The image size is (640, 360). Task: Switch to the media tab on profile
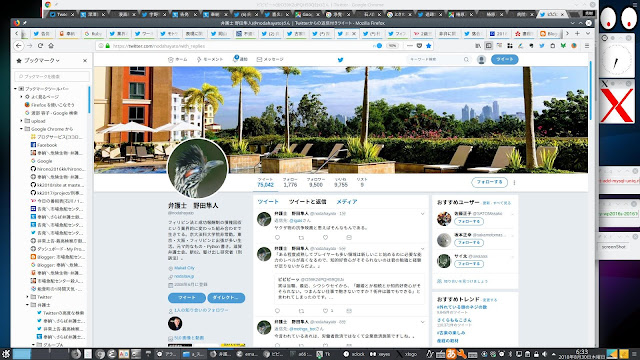coord(347,202)
